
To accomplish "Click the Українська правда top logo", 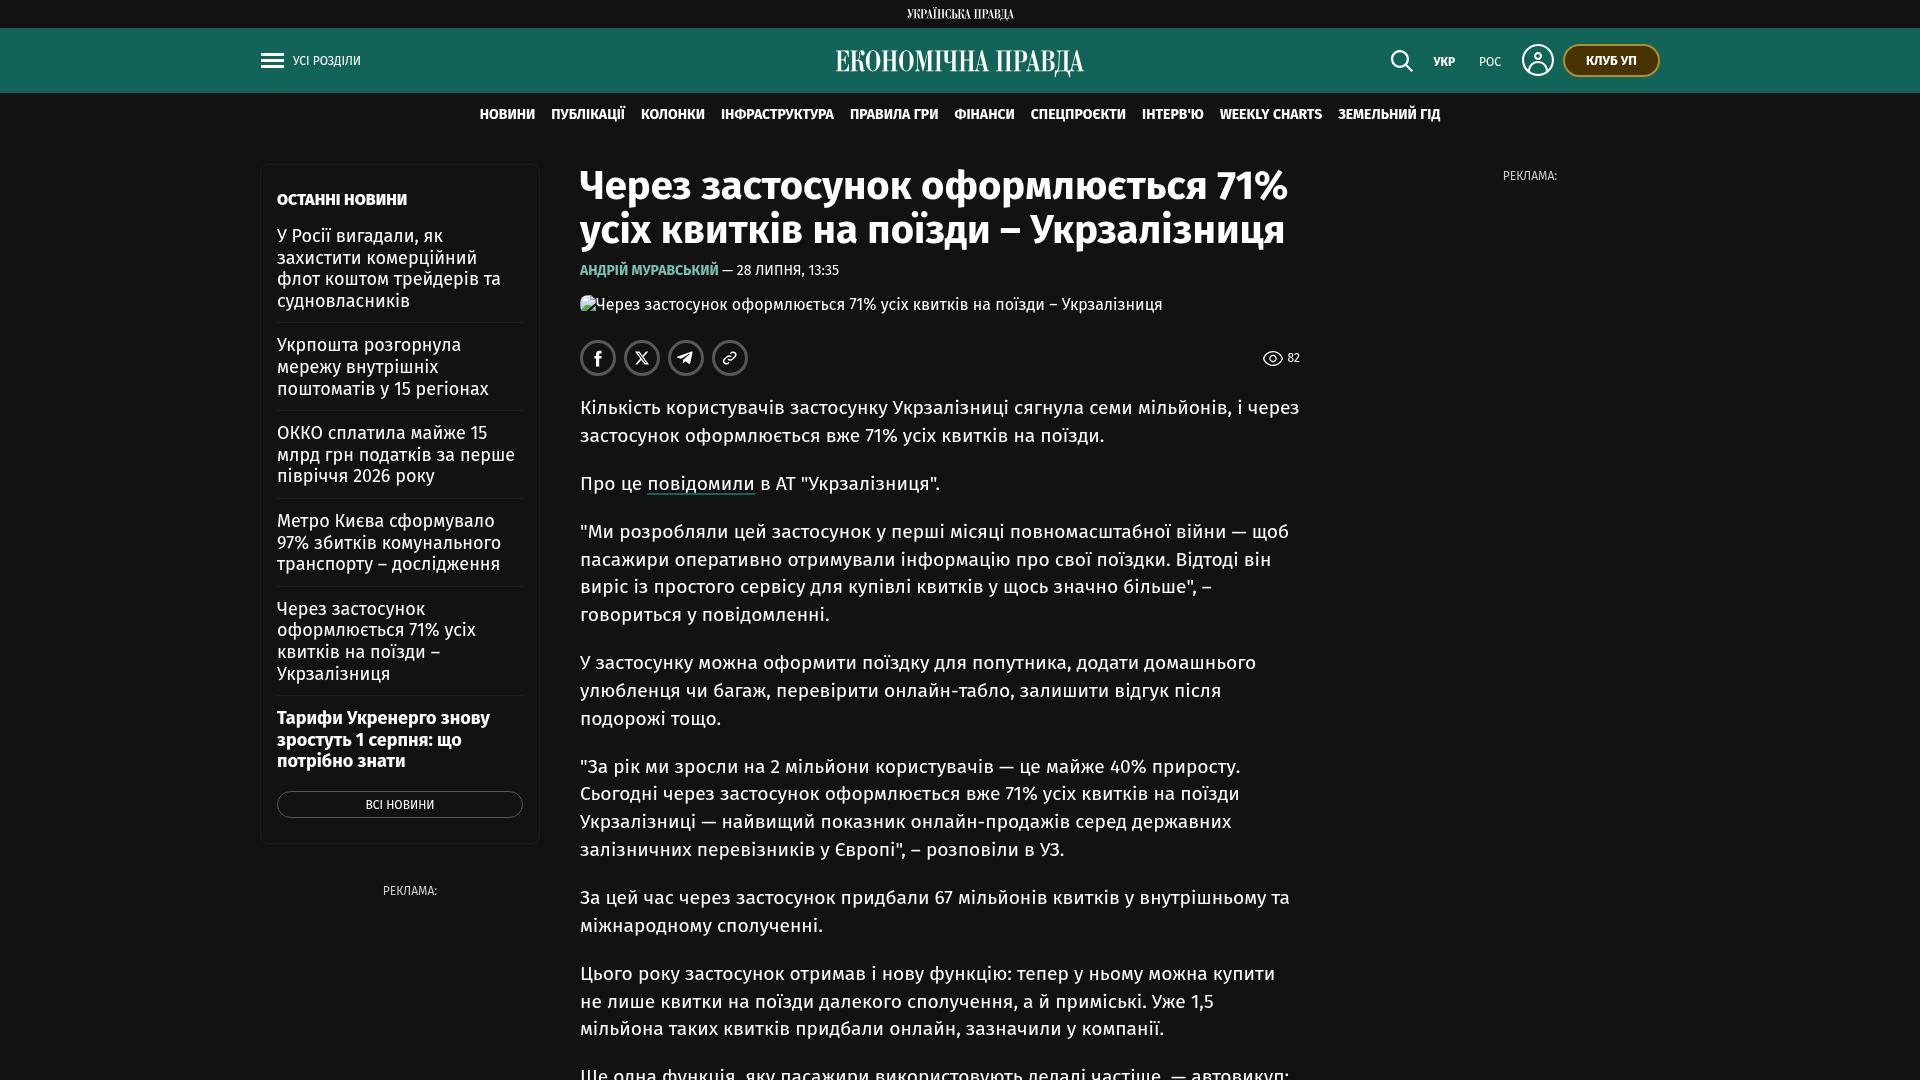I will tap(960, 14).
